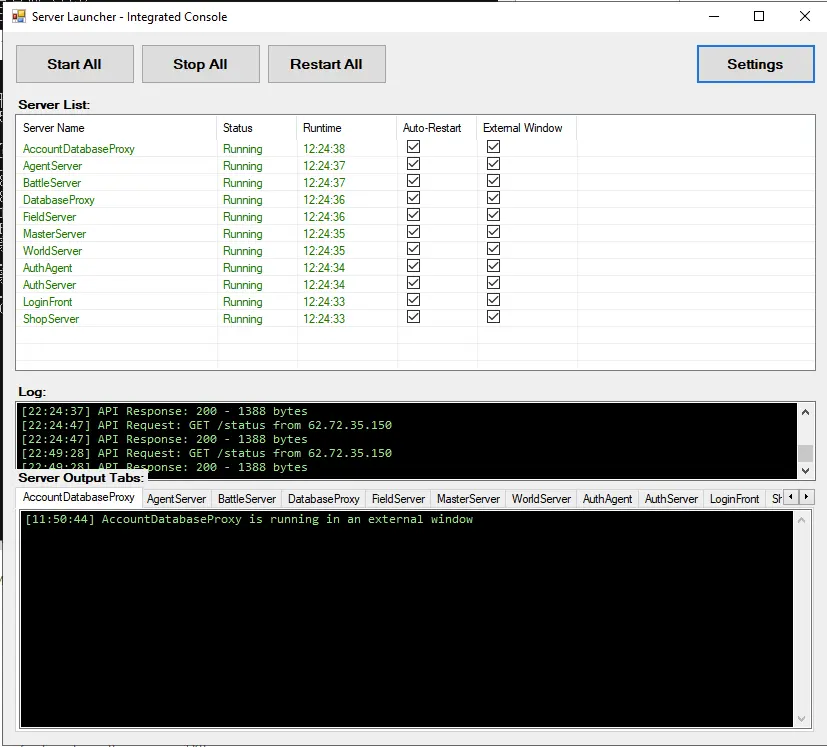Switch to the AccountDatabaseProxy output tab
The width and height of the screenshot is (827, 747).
79,497
